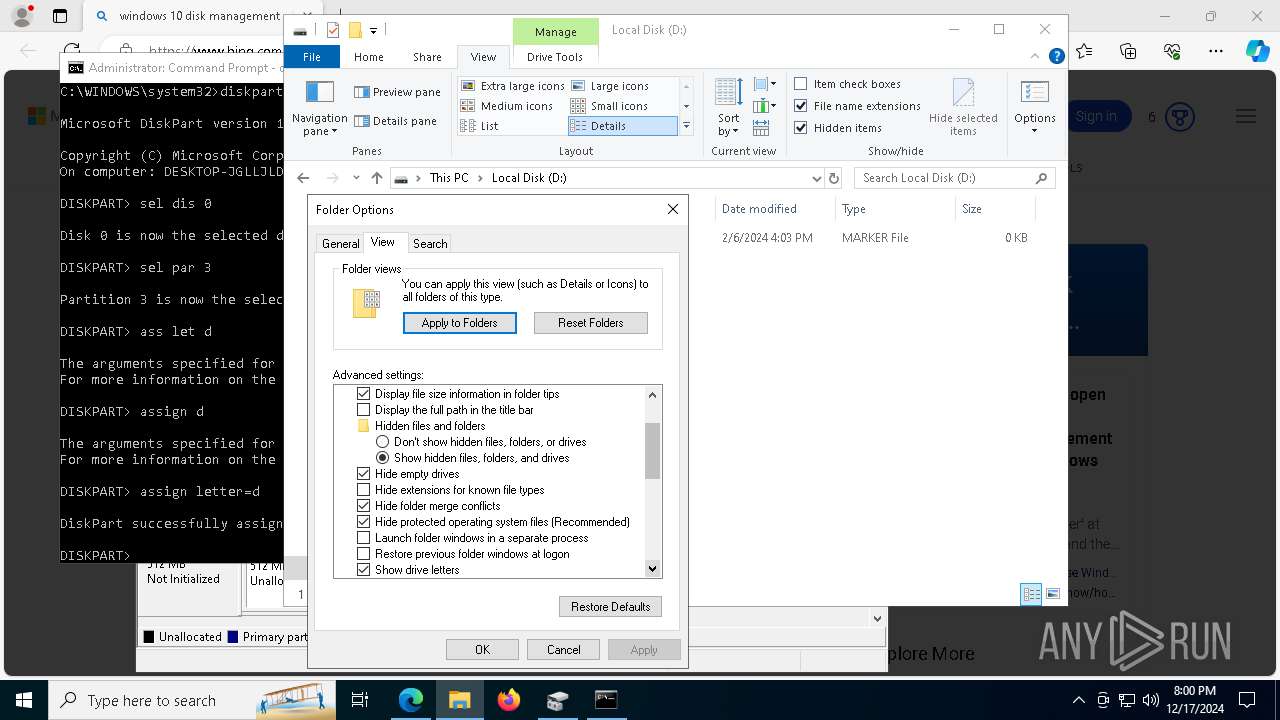Select Small icons layout
The image size is (1280, 720).
tap(609, 106)
